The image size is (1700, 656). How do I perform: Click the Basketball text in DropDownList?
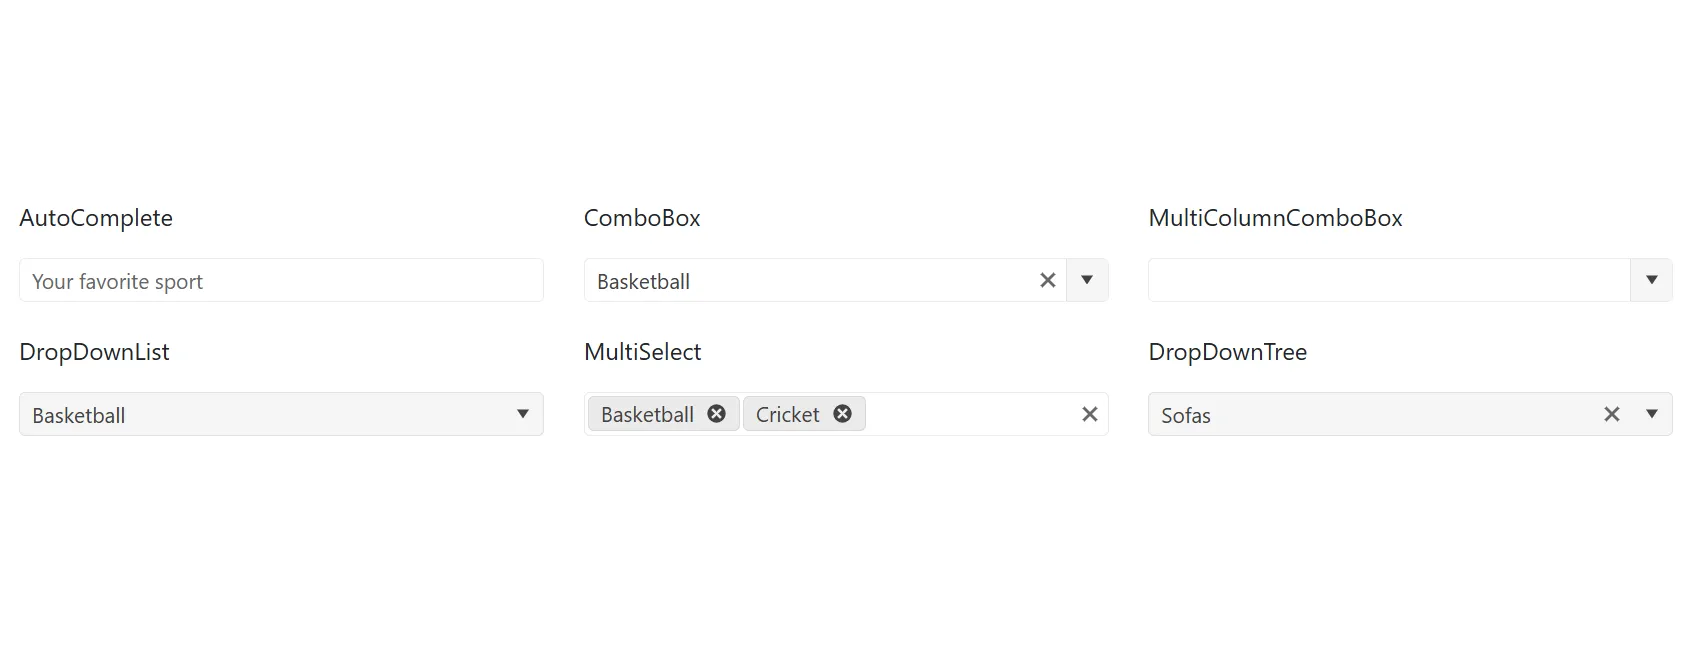[79, 416]
